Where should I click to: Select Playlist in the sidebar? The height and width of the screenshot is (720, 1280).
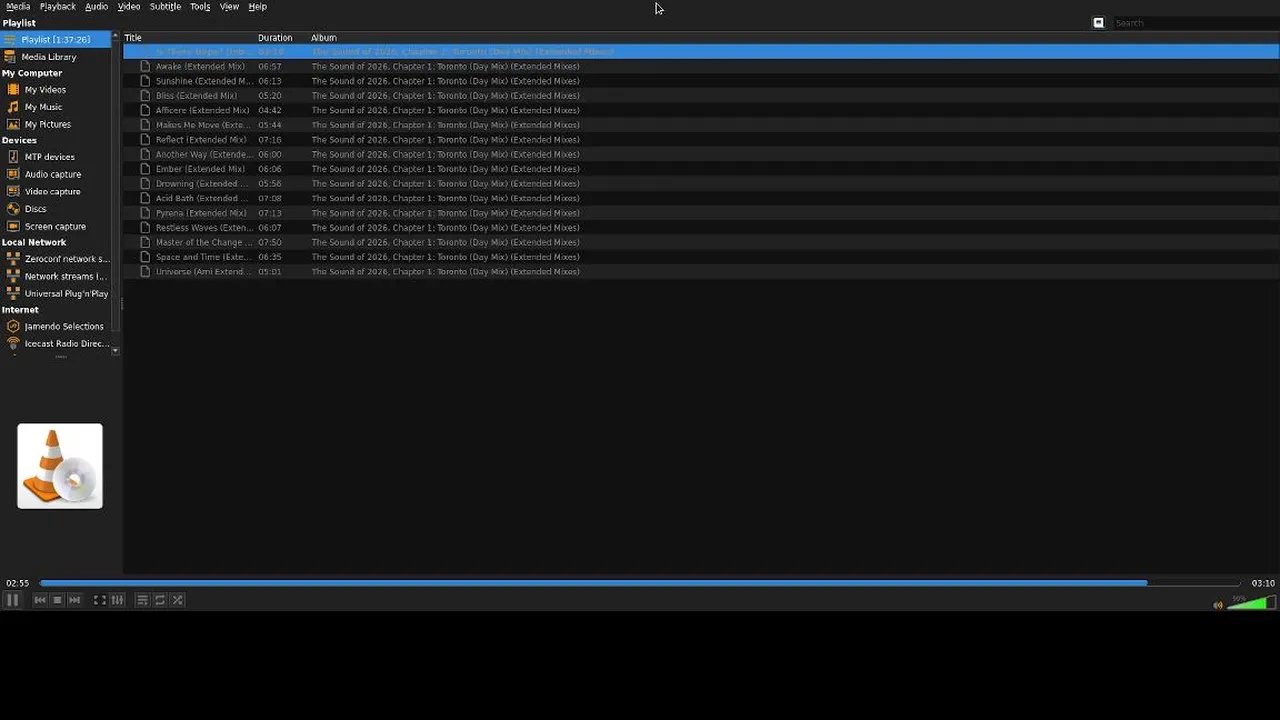click(56, 40)
